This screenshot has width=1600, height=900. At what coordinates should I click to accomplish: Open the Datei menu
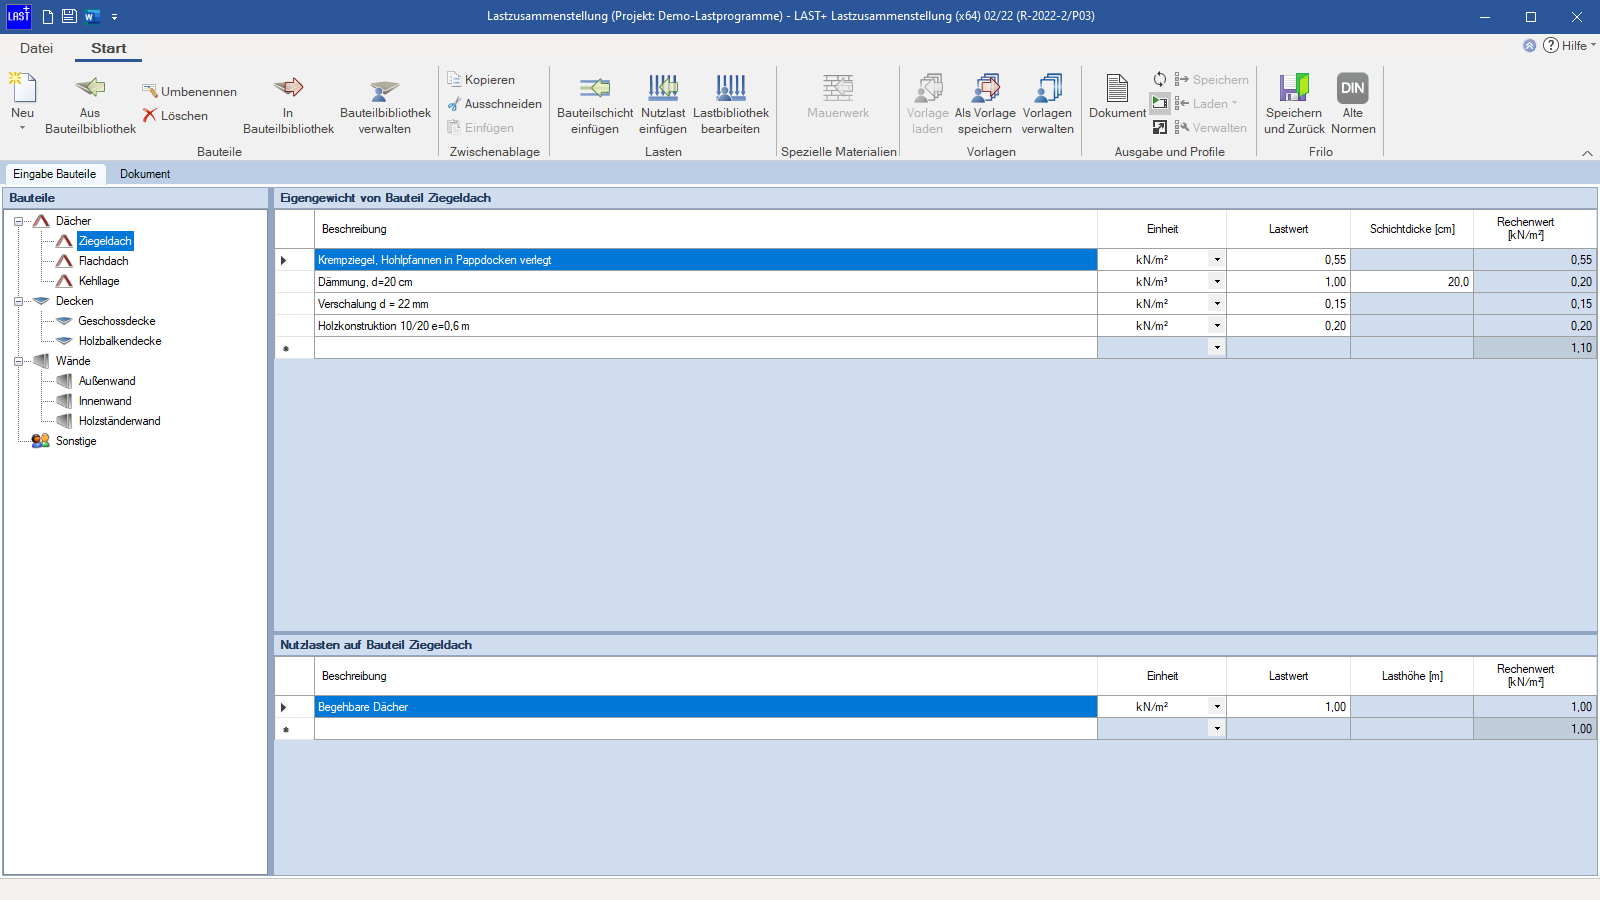tap(36, 48)
